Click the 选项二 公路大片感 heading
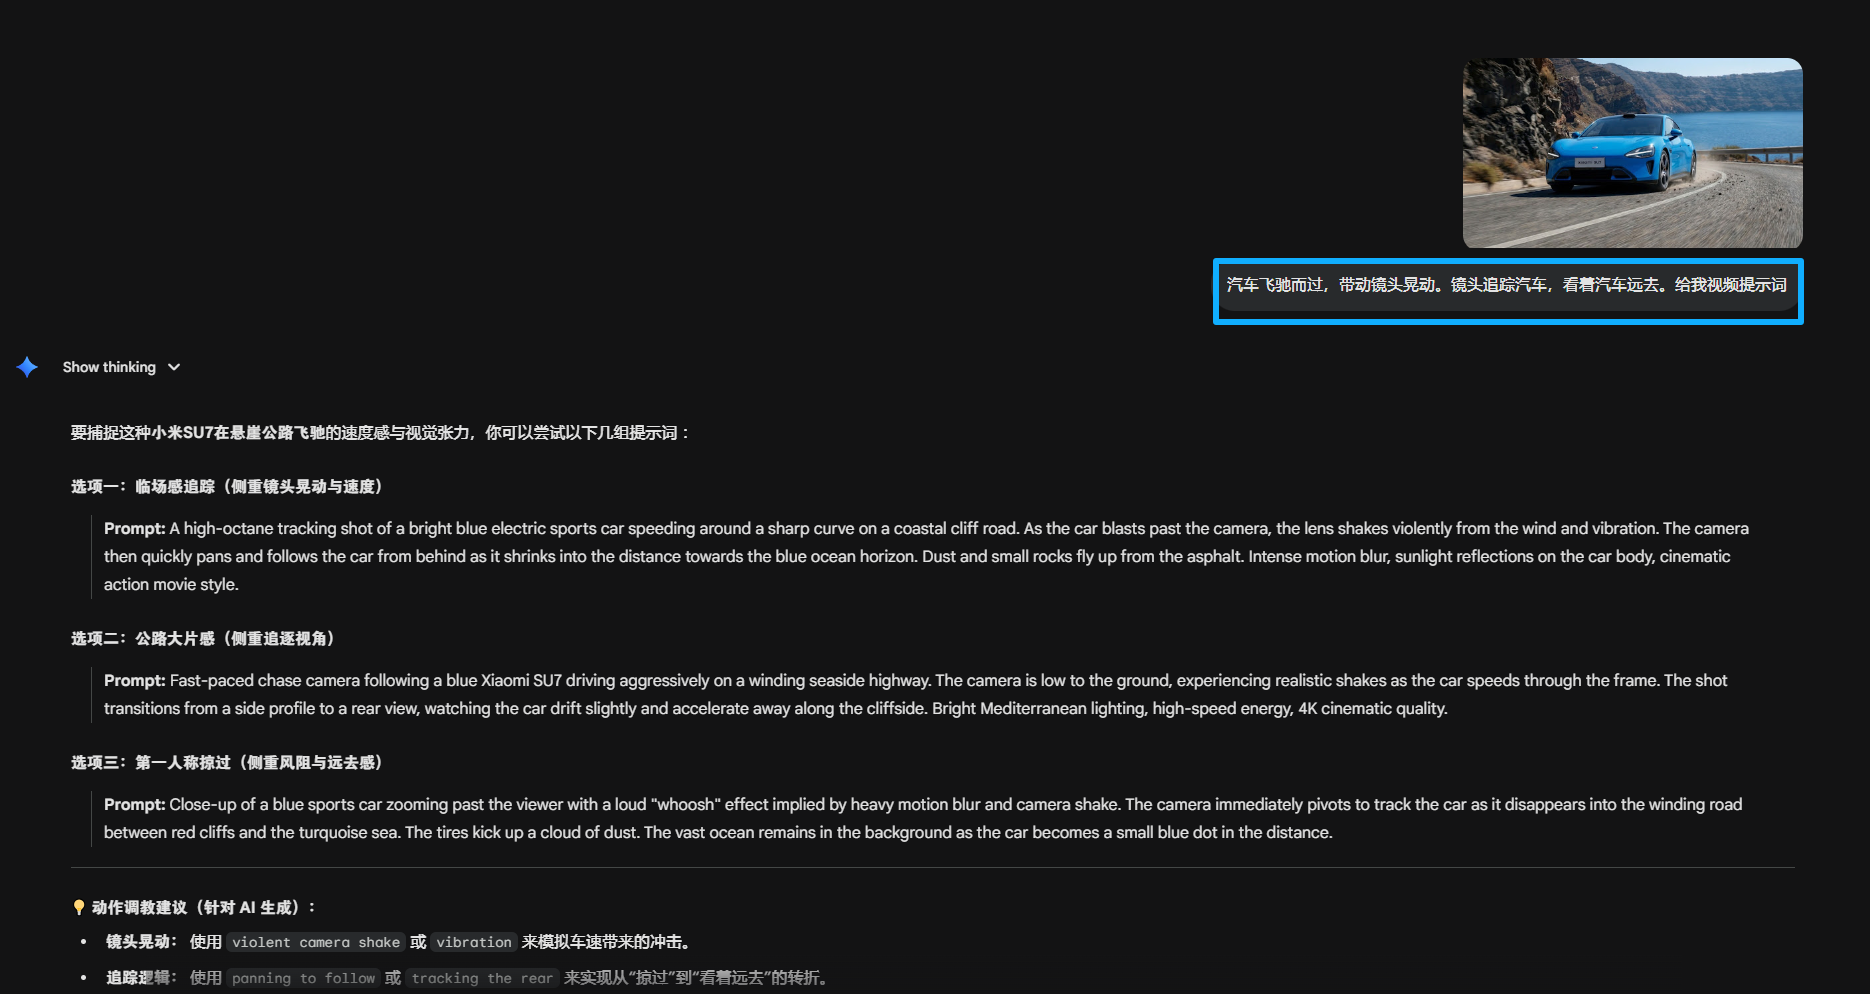 click(x=203, y=638)
